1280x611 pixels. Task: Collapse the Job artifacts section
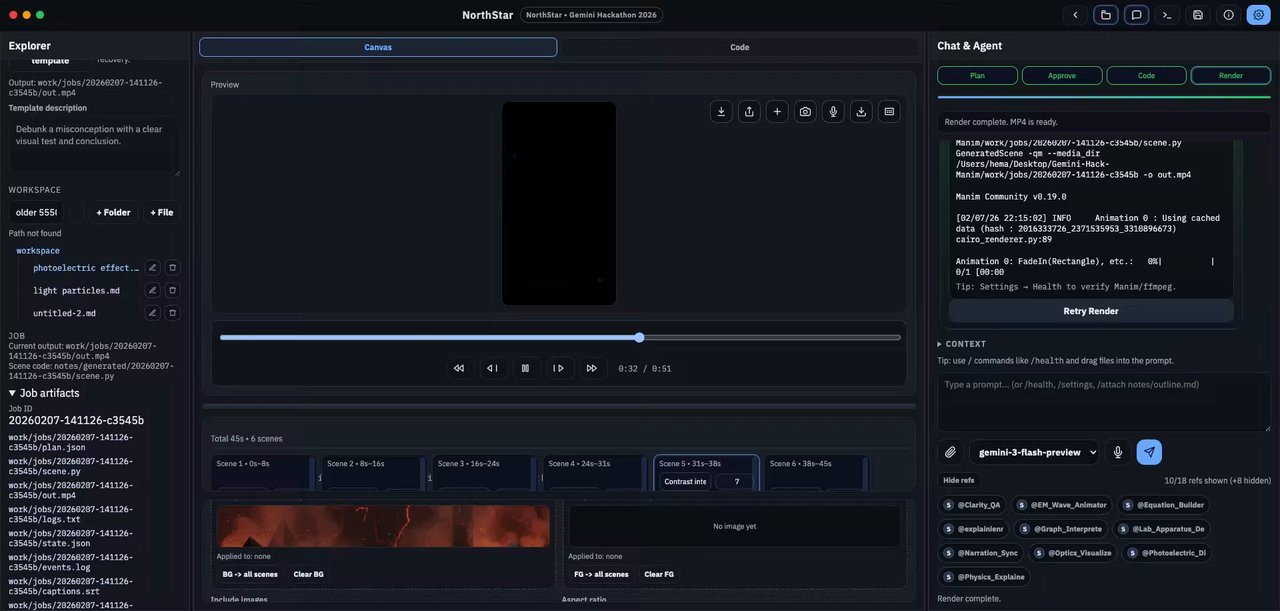click(44, 393)
